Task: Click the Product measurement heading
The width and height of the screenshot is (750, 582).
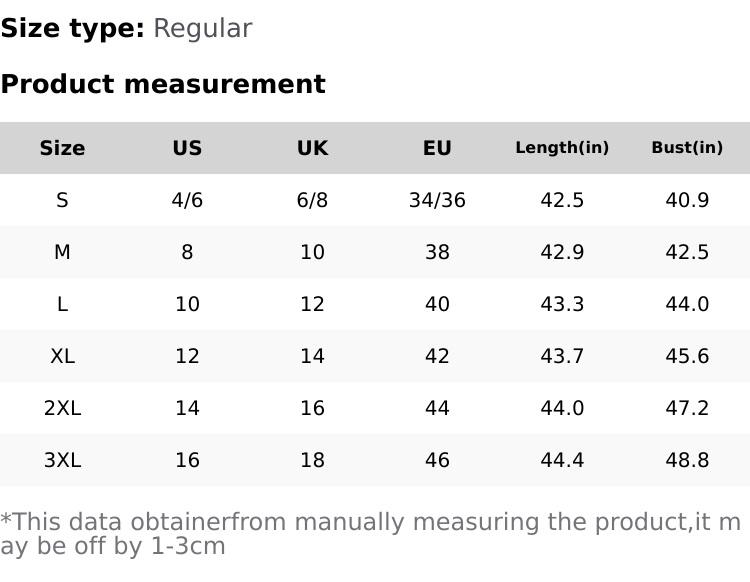Action: (163, 84)
